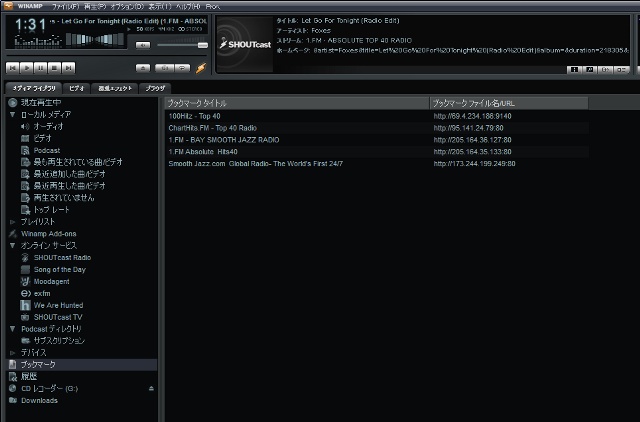Open the 表示 menu

(160, 7)
